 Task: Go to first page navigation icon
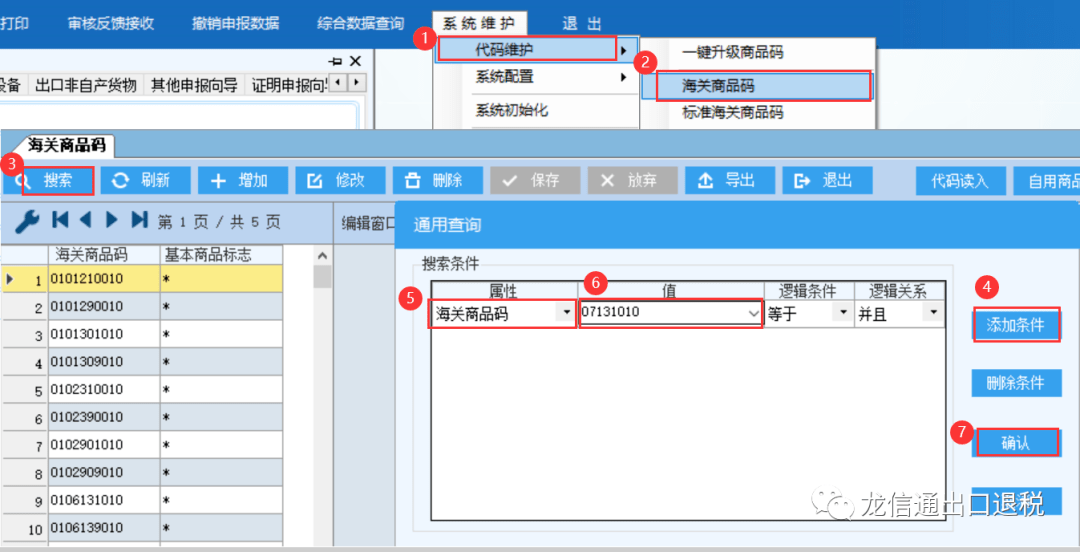click(x=60, y=220)
